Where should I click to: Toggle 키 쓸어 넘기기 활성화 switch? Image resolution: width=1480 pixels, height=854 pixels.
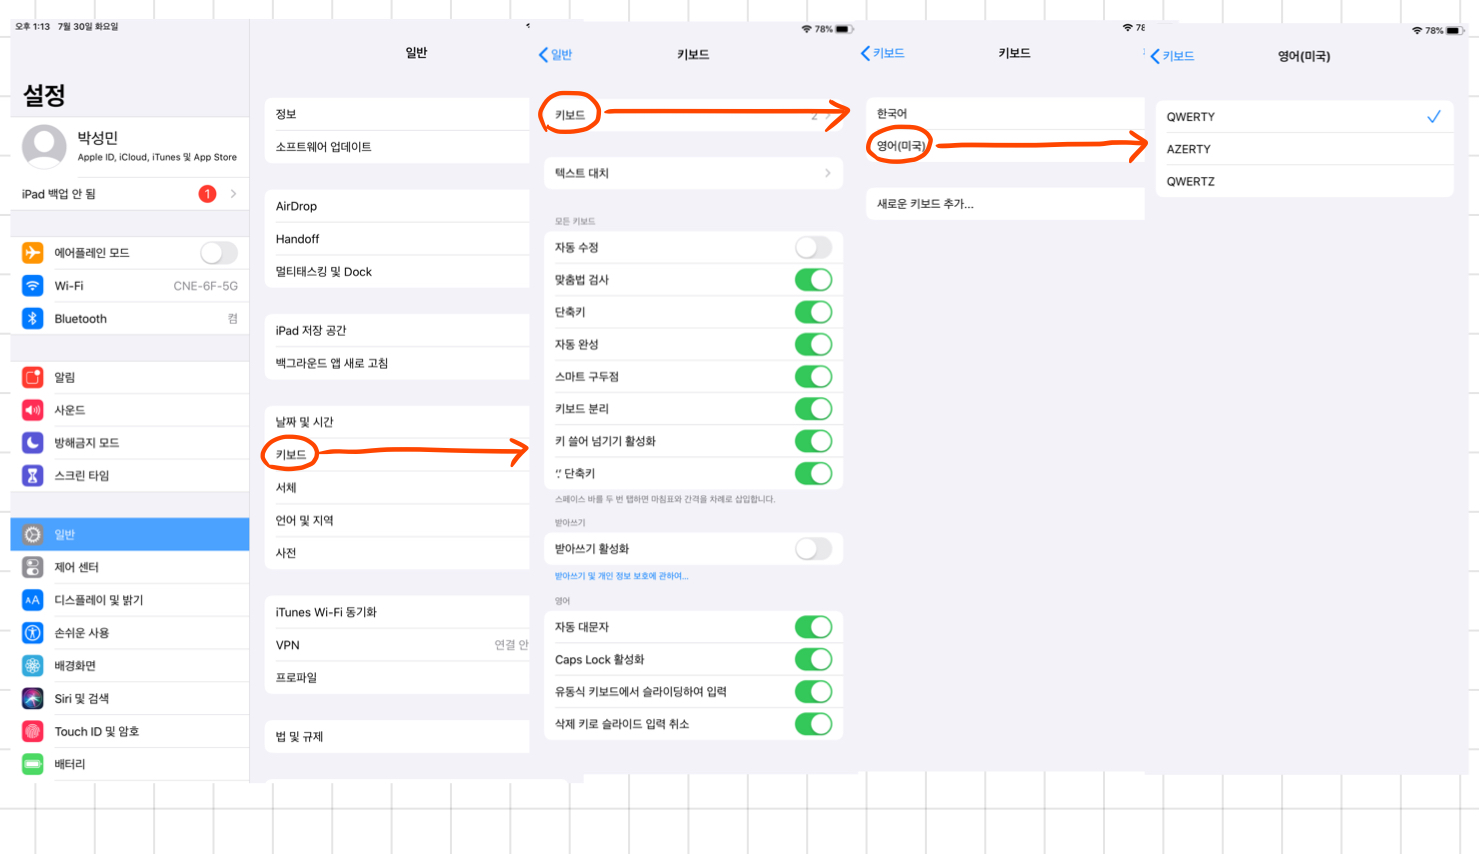click(x=813, y=441)
